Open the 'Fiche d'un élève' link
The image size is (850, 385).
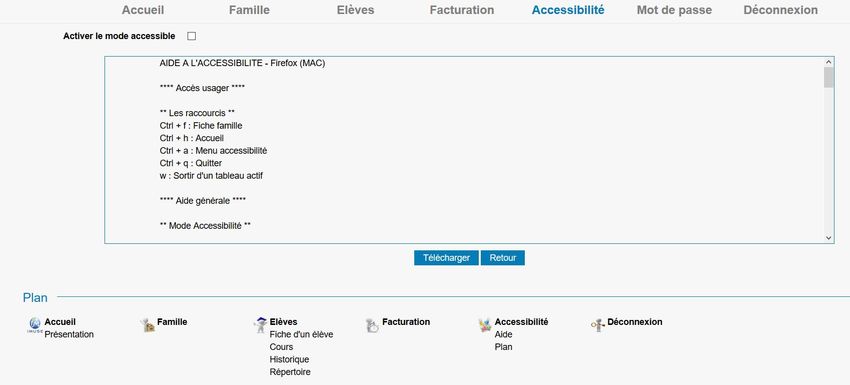(301, 335)
